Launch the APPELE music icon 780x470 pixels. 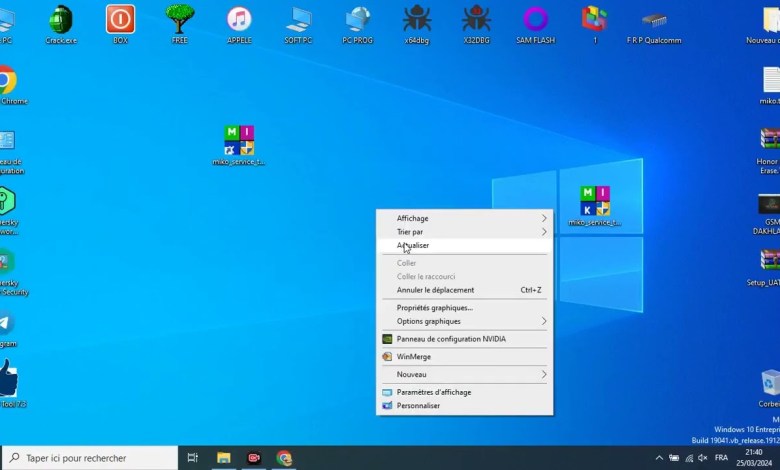(x=239, y=20)
